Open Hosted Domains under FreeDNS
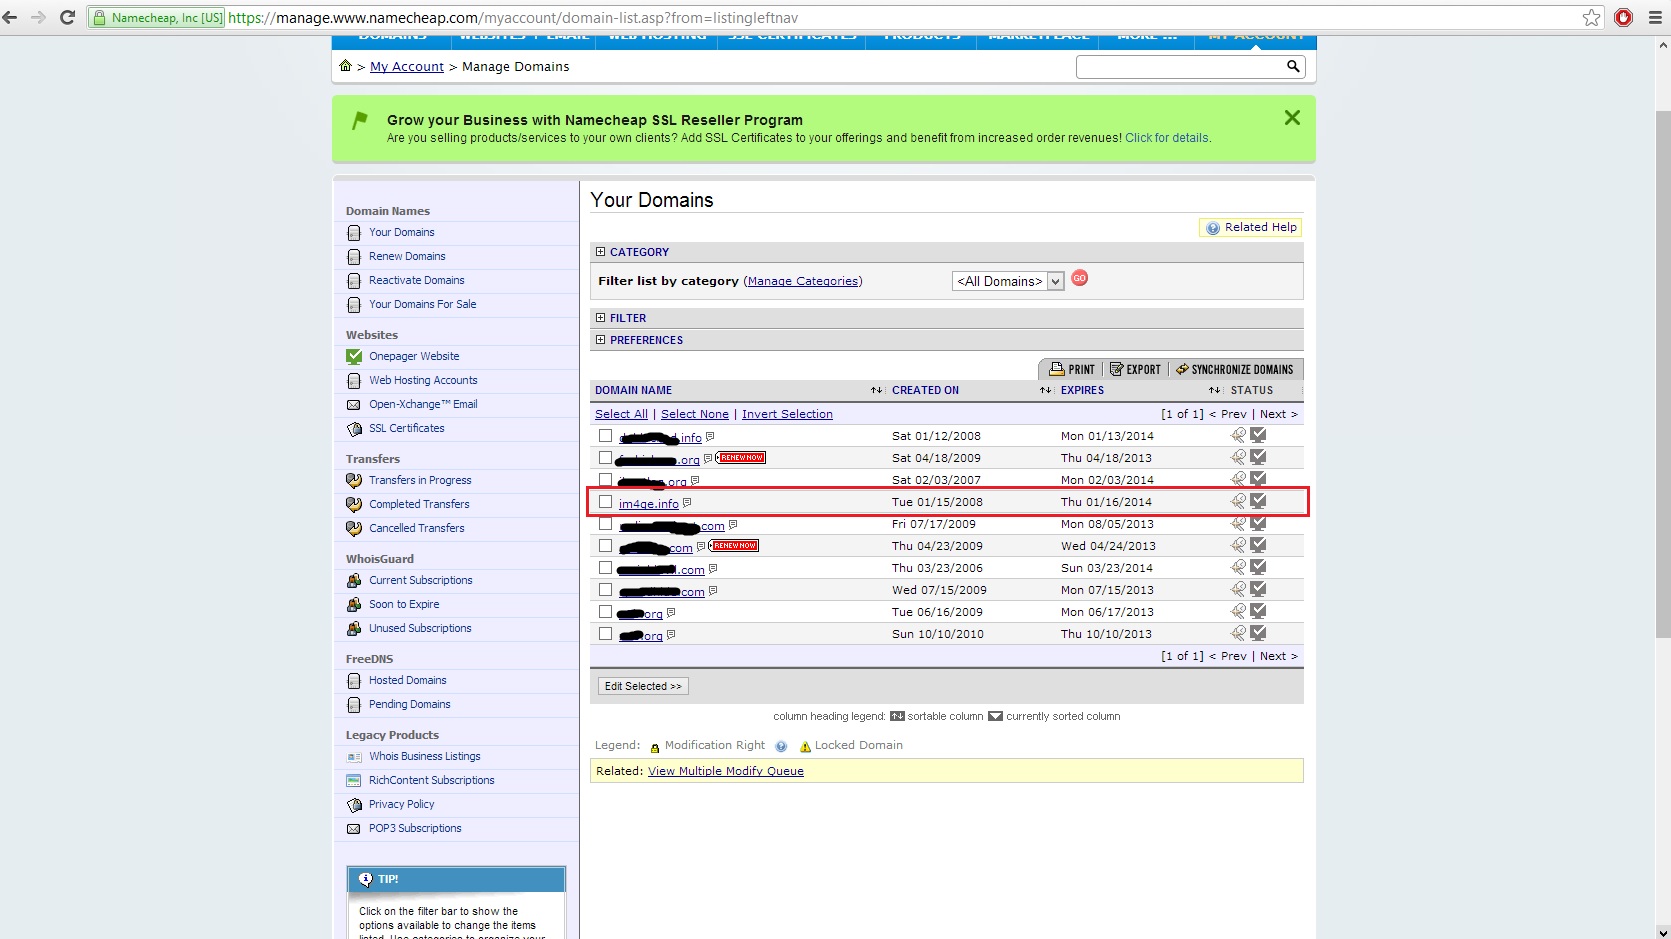Image resolution: width=1671 pixels, height=939 pixels. [x=407, y=680]
